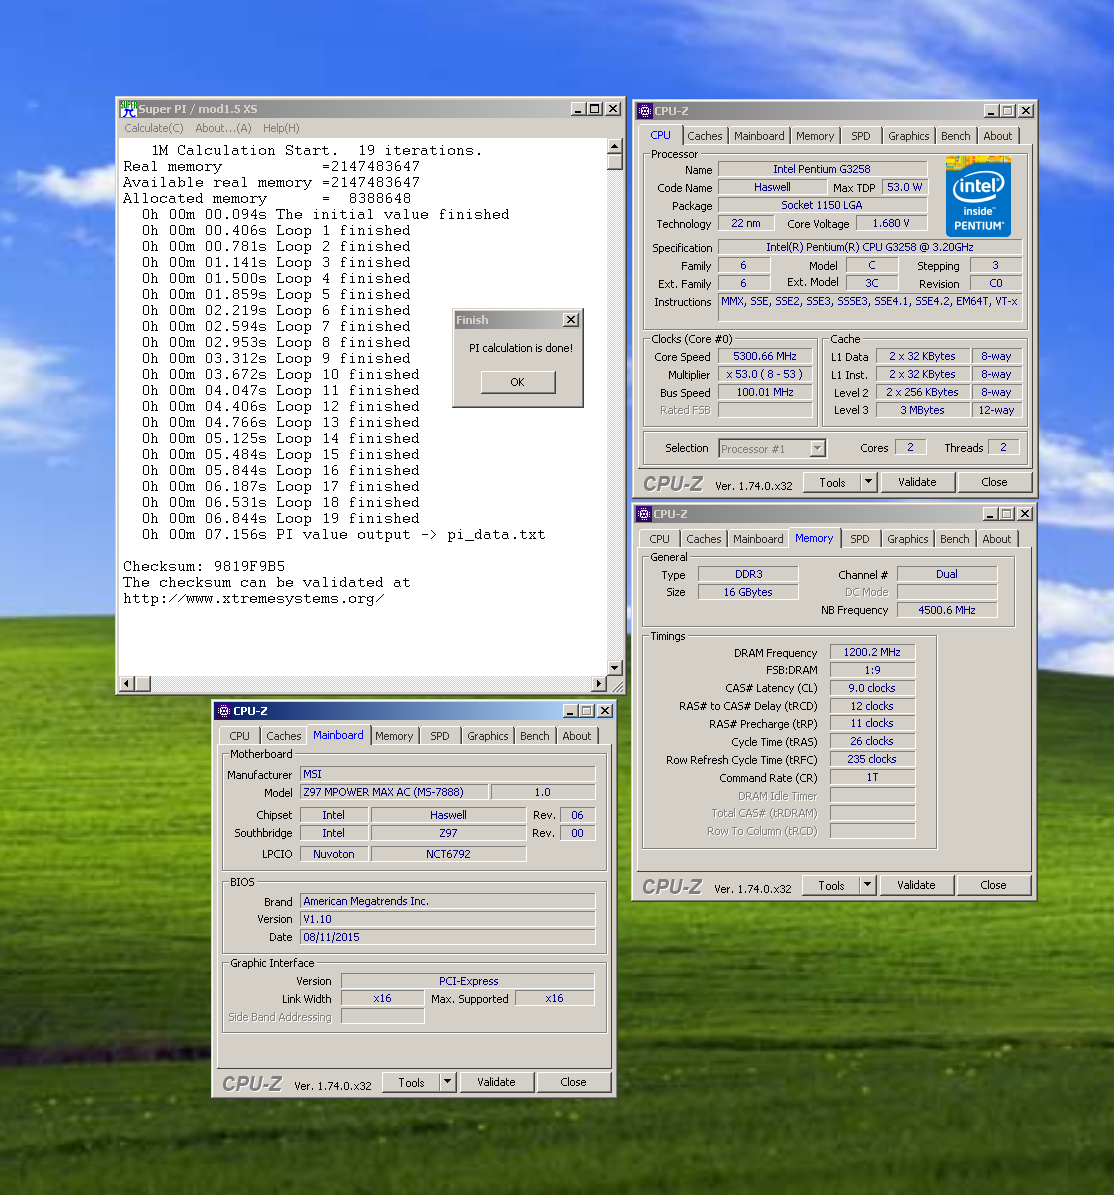This screenshot has height=1195, width=1114.
Task: Open the About...(A) menu in Super PI
Action: (x=223, y=128)
